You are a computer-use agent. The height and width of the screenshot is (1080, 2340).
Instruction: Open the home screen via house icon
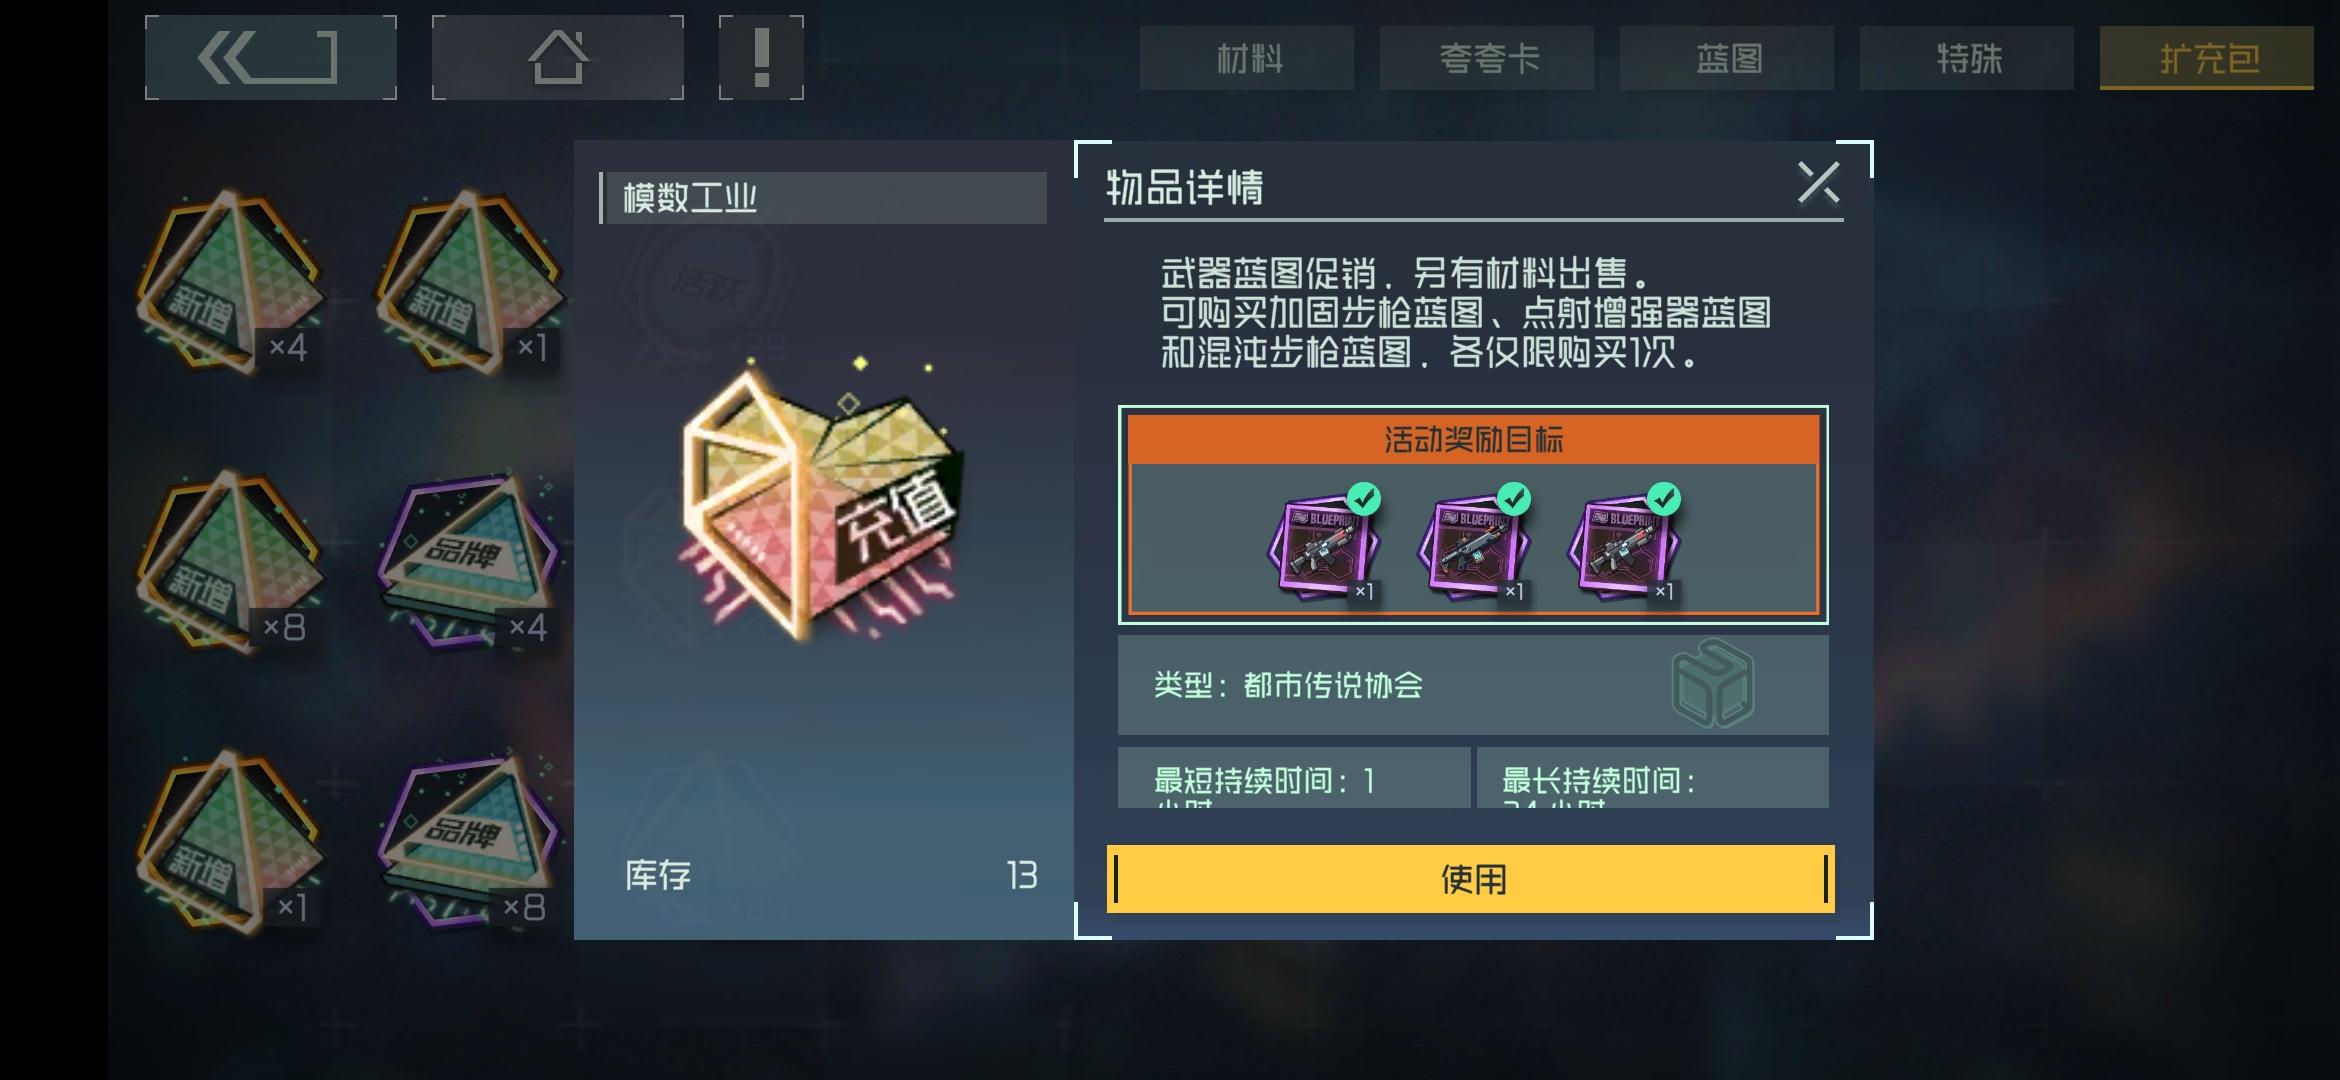(x=557, y=57)
